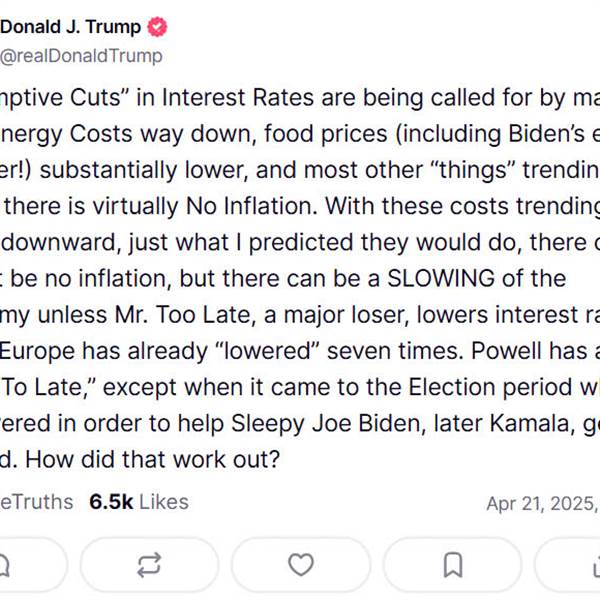
Task: Open the @realDonaldTrump handle link
Action: pyautogui.click(x=81, y=56)
